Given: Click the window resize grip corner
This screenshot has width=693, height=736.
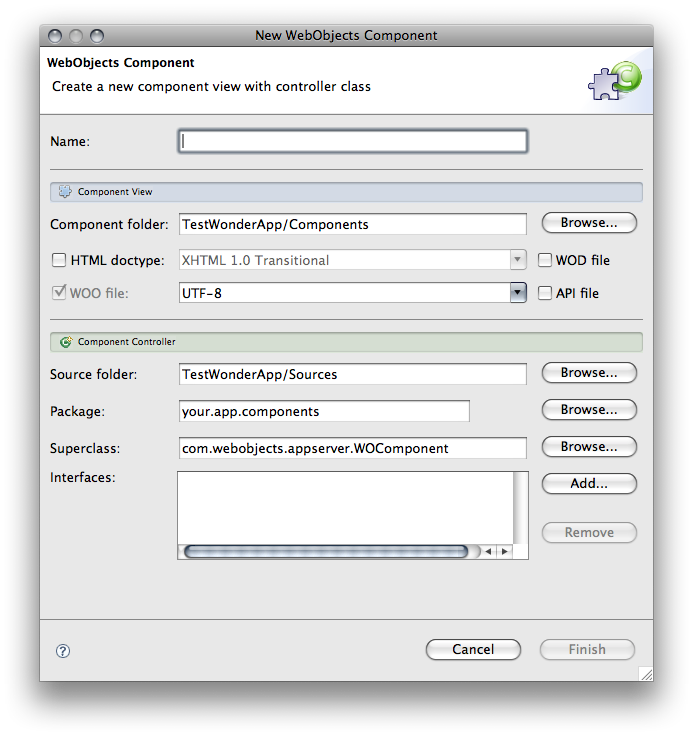Looking at the screenshot, I should [x=646, y=674].
